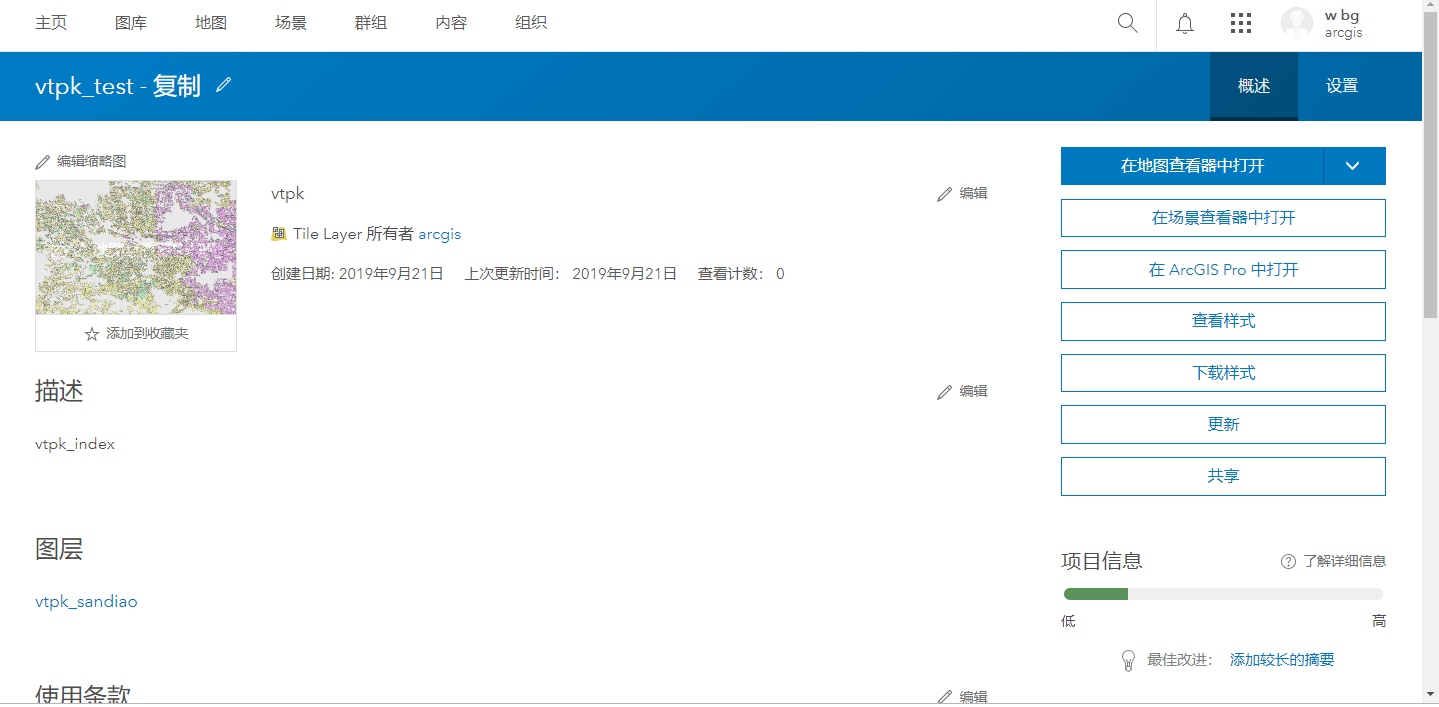
Task: Expand dropdown arrow beside 在地图查看器中打开
Action: pyautogui.click(x=1354, y=166)
